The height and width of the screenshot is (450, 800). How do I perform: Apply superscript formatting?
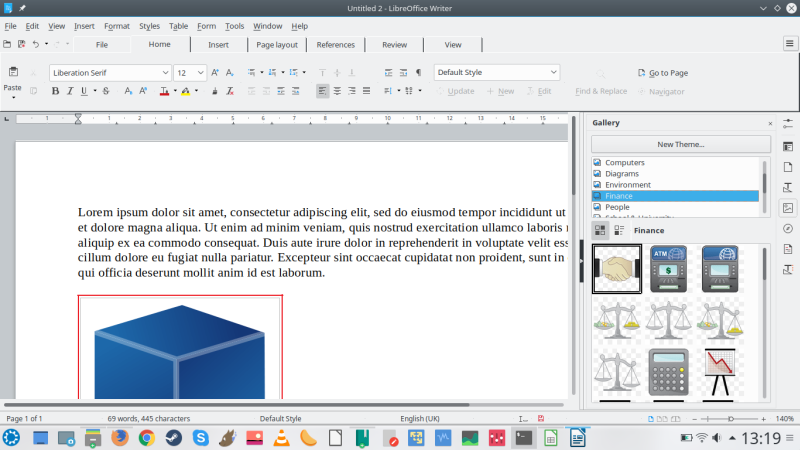click(x=143, y=91)
